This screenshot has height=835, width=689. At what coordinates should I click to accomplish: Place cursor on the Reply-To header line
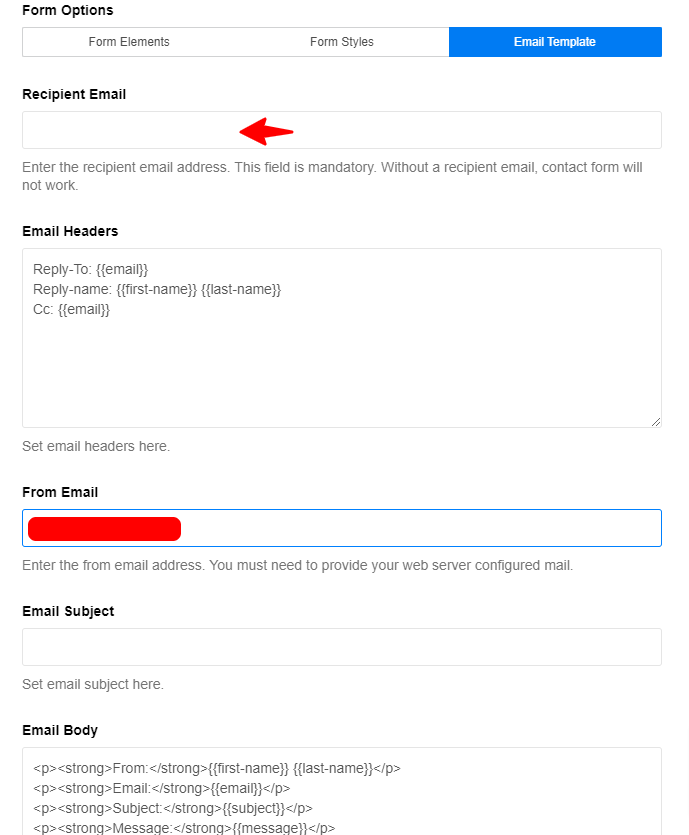click(91, 269)
